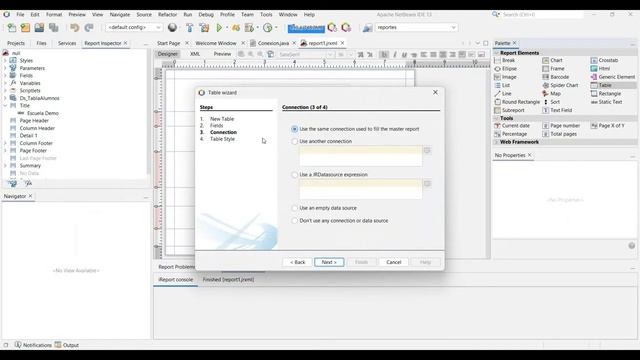The width and height of the screenshot is (640, 360).
Task: Select 'Use the same connection' radio option
Action: pyautogui.click(x=294, y=129)
